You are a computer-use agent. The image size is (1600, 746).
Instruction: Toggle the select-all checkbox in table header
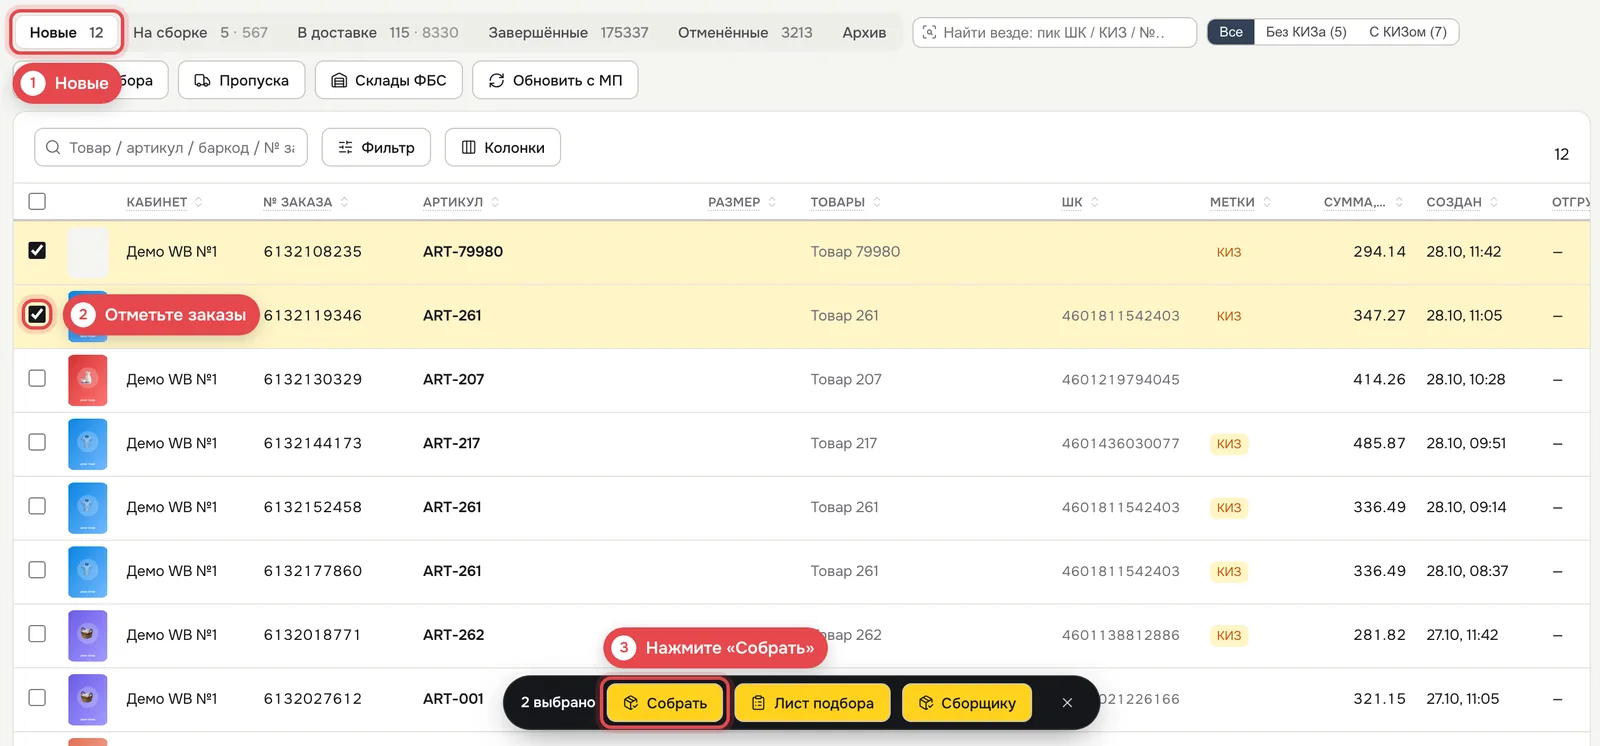[x=37, y=201]
